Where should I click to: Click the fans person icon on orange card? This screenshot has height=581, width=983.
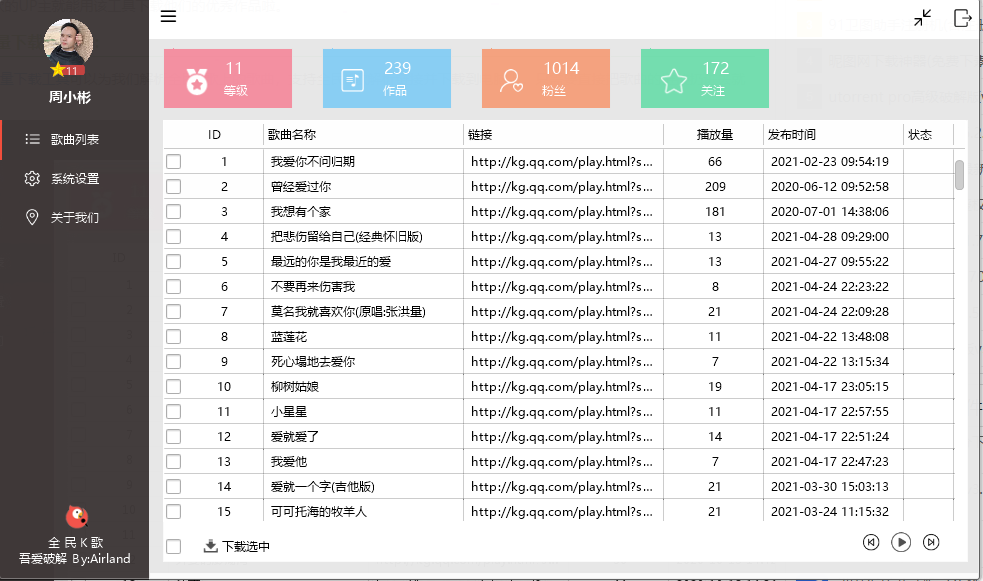(x=513, y=80)
